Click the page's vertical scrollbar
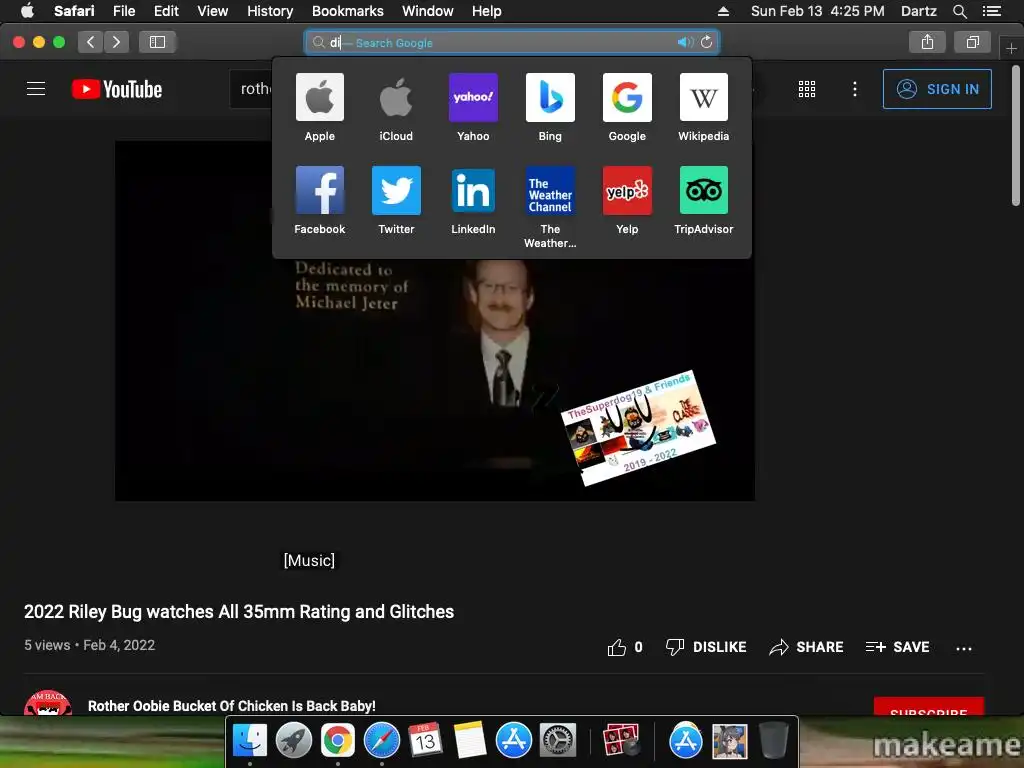 point(1016,135)
